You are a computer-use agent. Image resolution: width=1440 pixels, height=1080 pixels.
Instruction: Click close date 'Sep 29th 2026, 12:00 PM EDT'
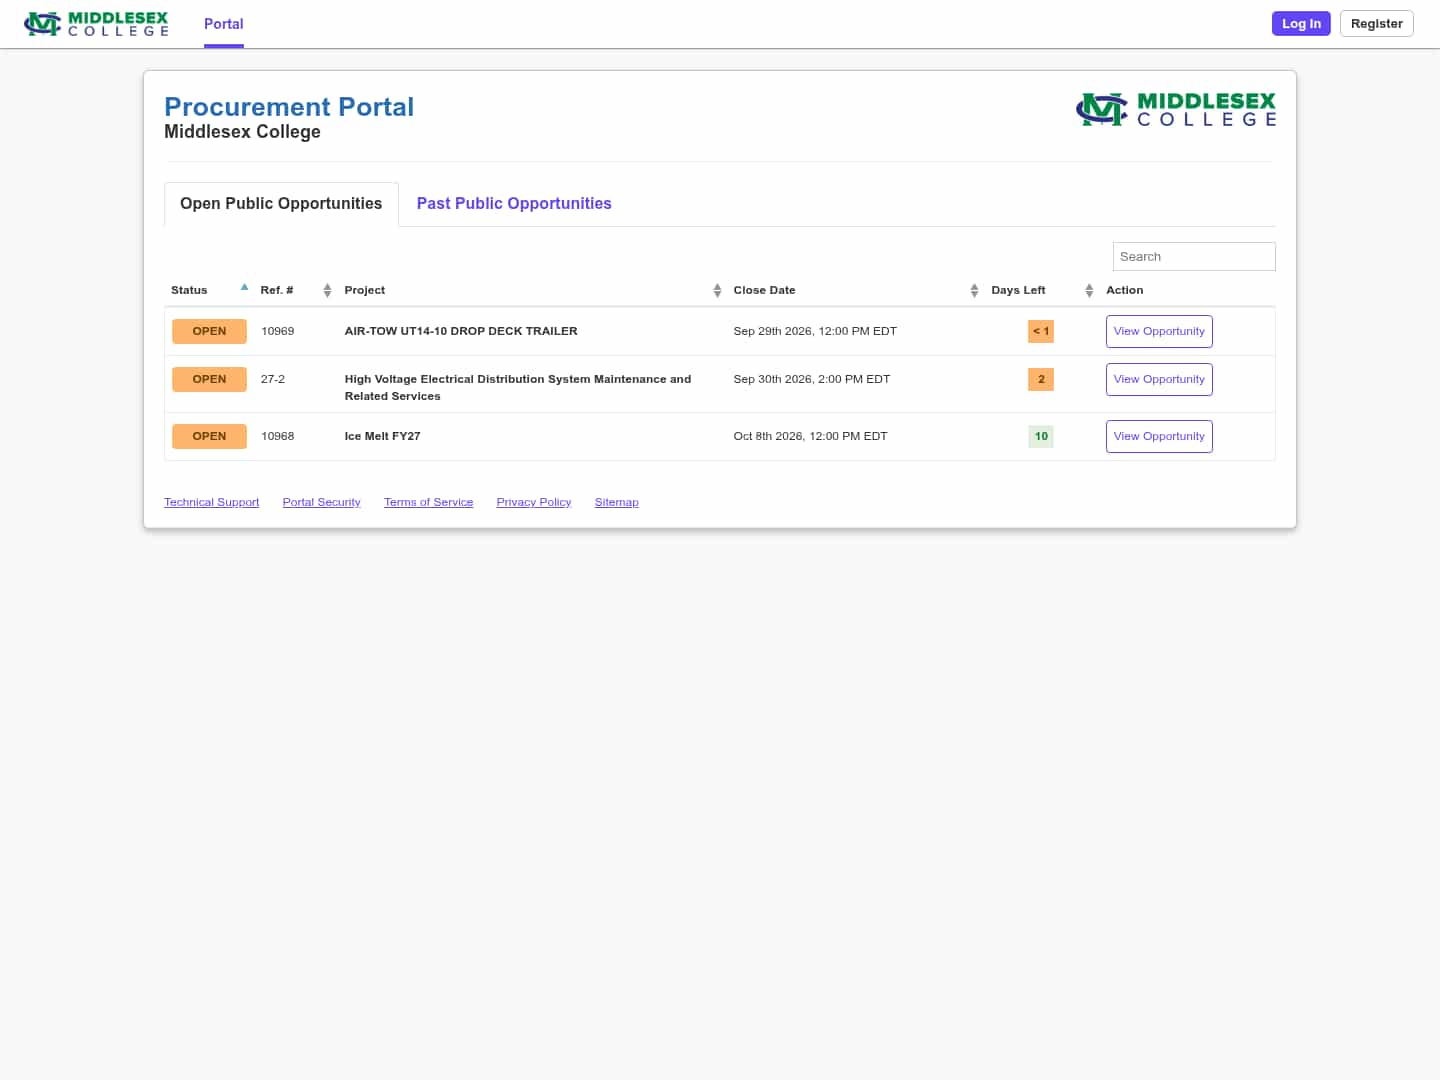coord(815,331)
